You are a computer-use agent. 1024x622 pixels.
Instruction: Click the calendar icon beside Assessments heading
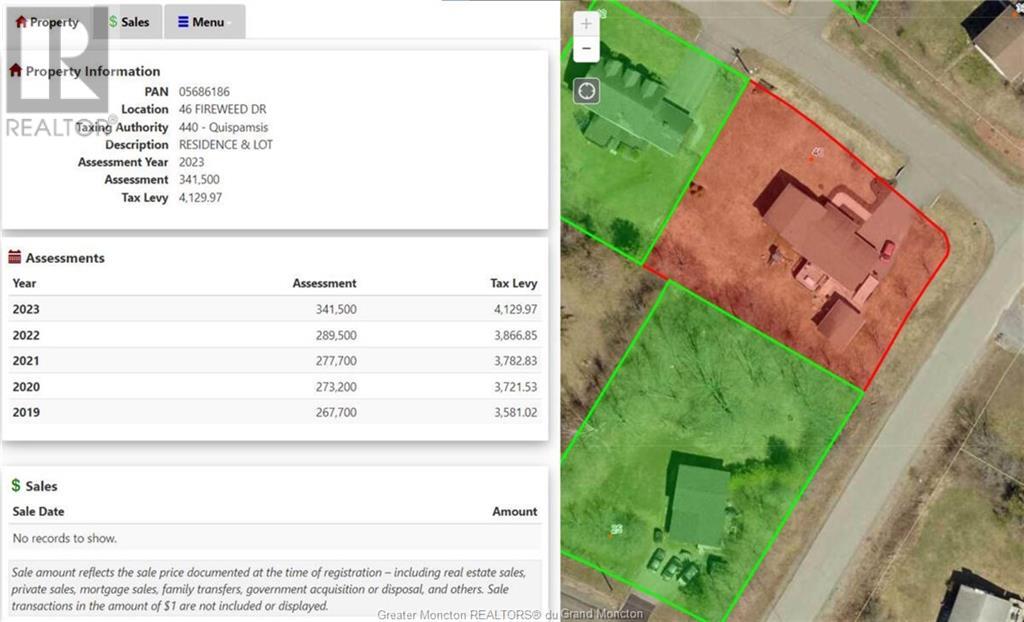(x=15, y=257)
